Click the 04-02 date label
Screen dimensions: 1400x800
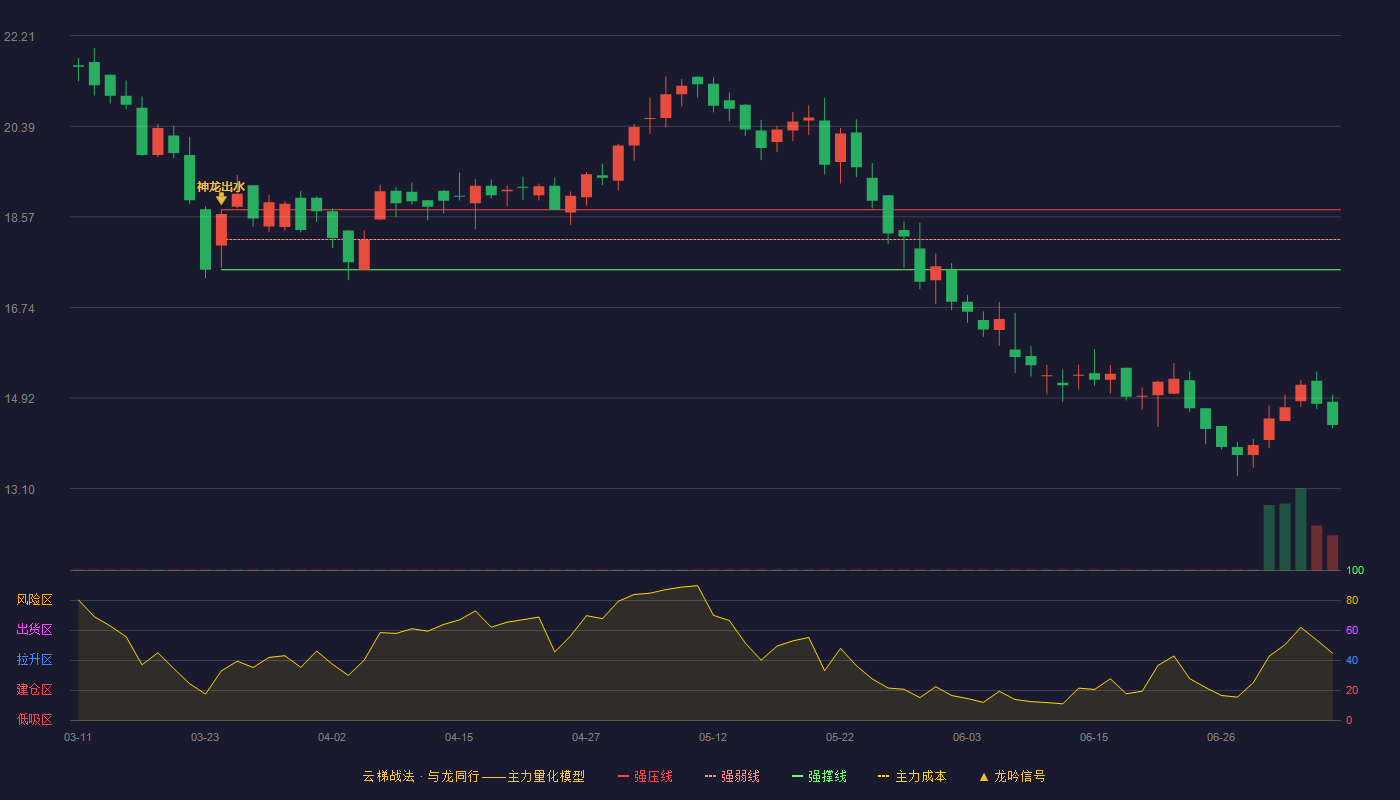pyautogui.click(x=332, y=737)
